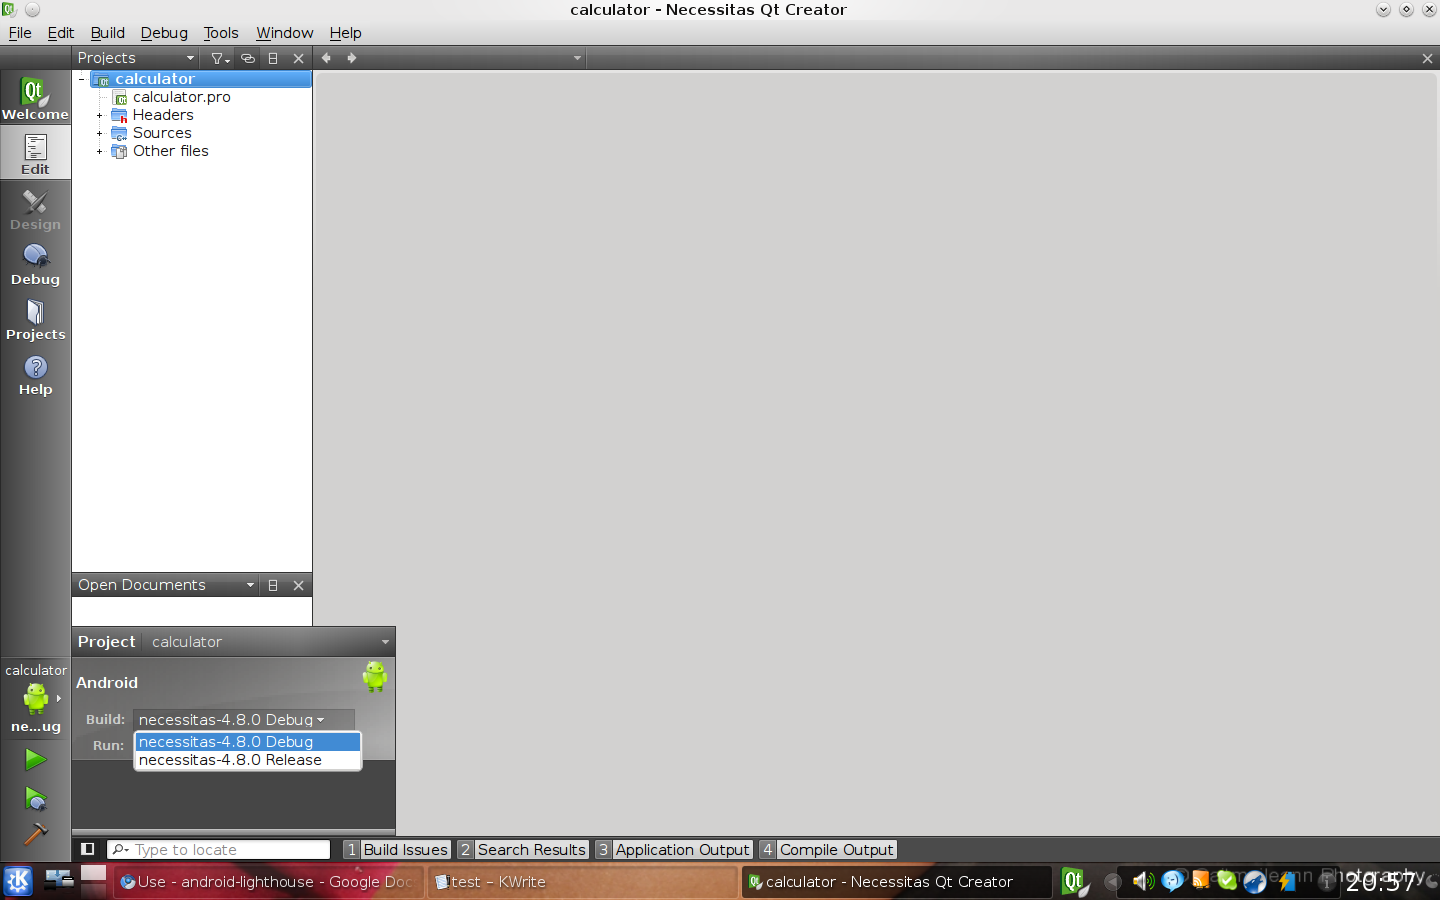Screen dimensions: 1440x900
Task: Toggle synchronize with editor link icon
Action: tap(248, 58)
